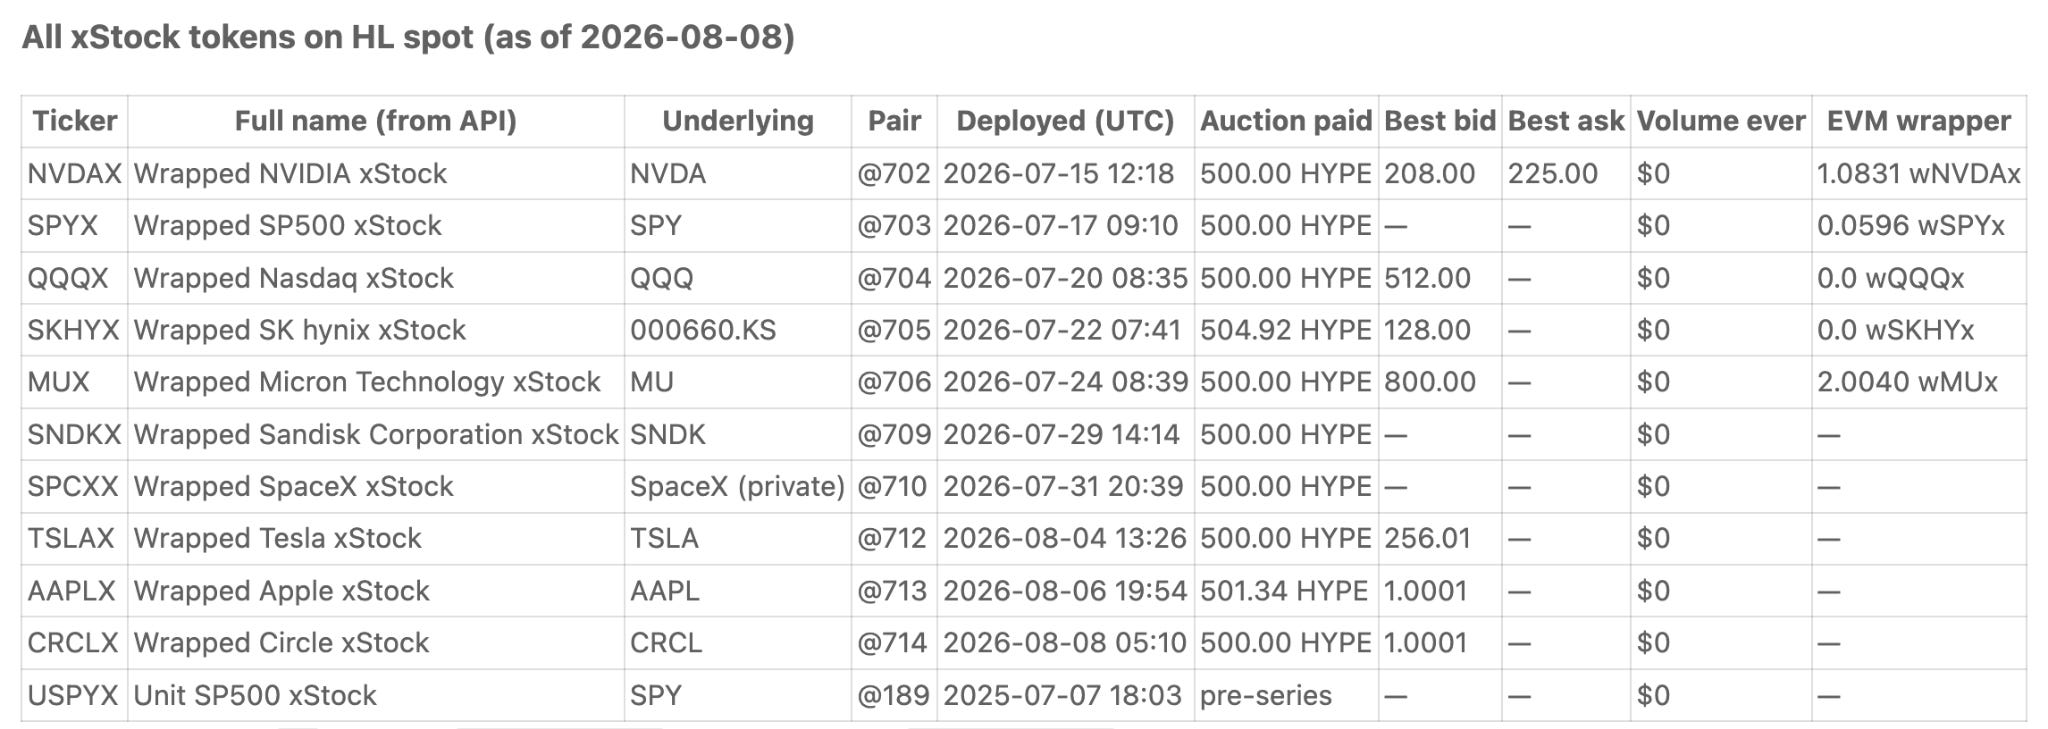The image size is (2048, 729).
Task: Click SpaceX (private) underlying cell
Action: tap(738, 487)
